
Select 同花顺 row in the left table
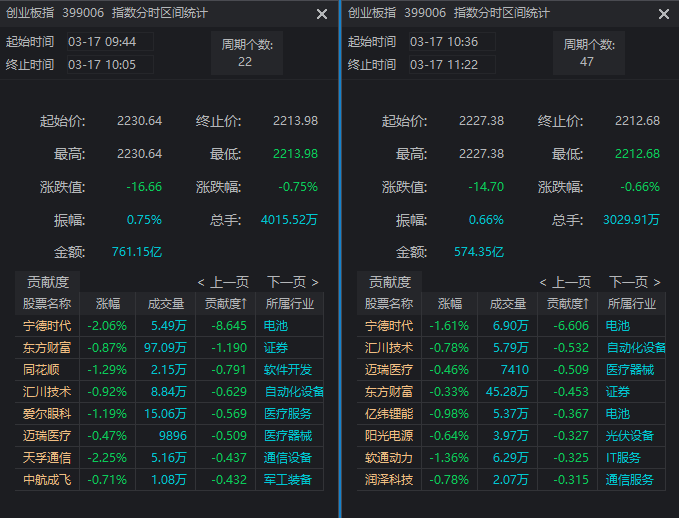(x=48, y=370)
